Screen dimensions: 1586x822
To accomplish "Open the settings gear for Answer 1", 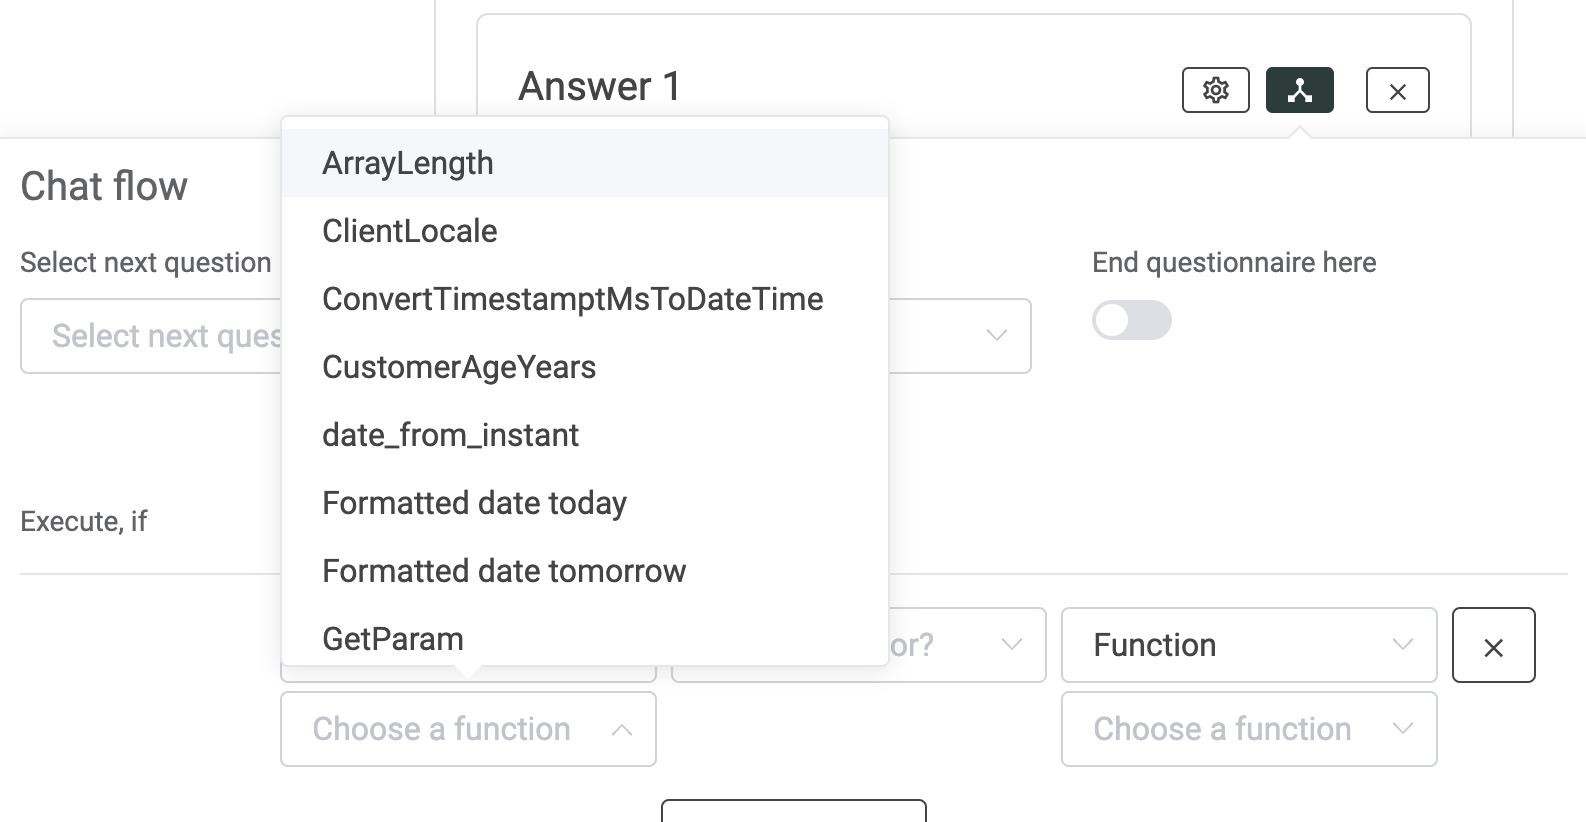I will point(1215,89).
